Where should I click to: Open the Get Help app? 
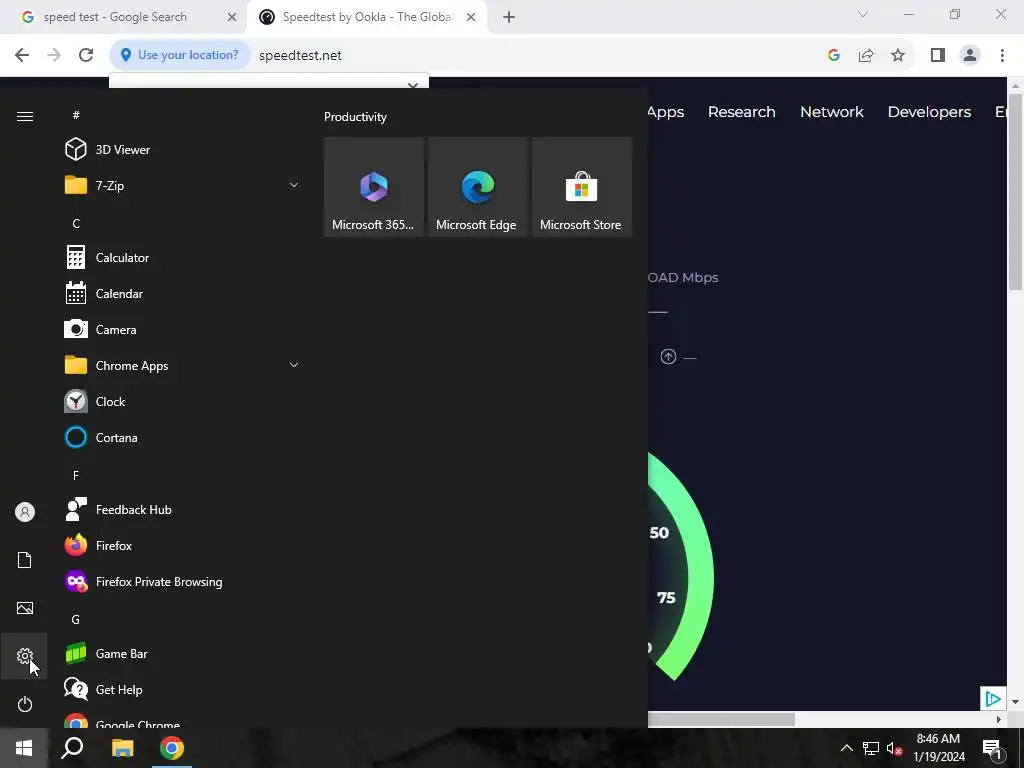tap(181, 689)
